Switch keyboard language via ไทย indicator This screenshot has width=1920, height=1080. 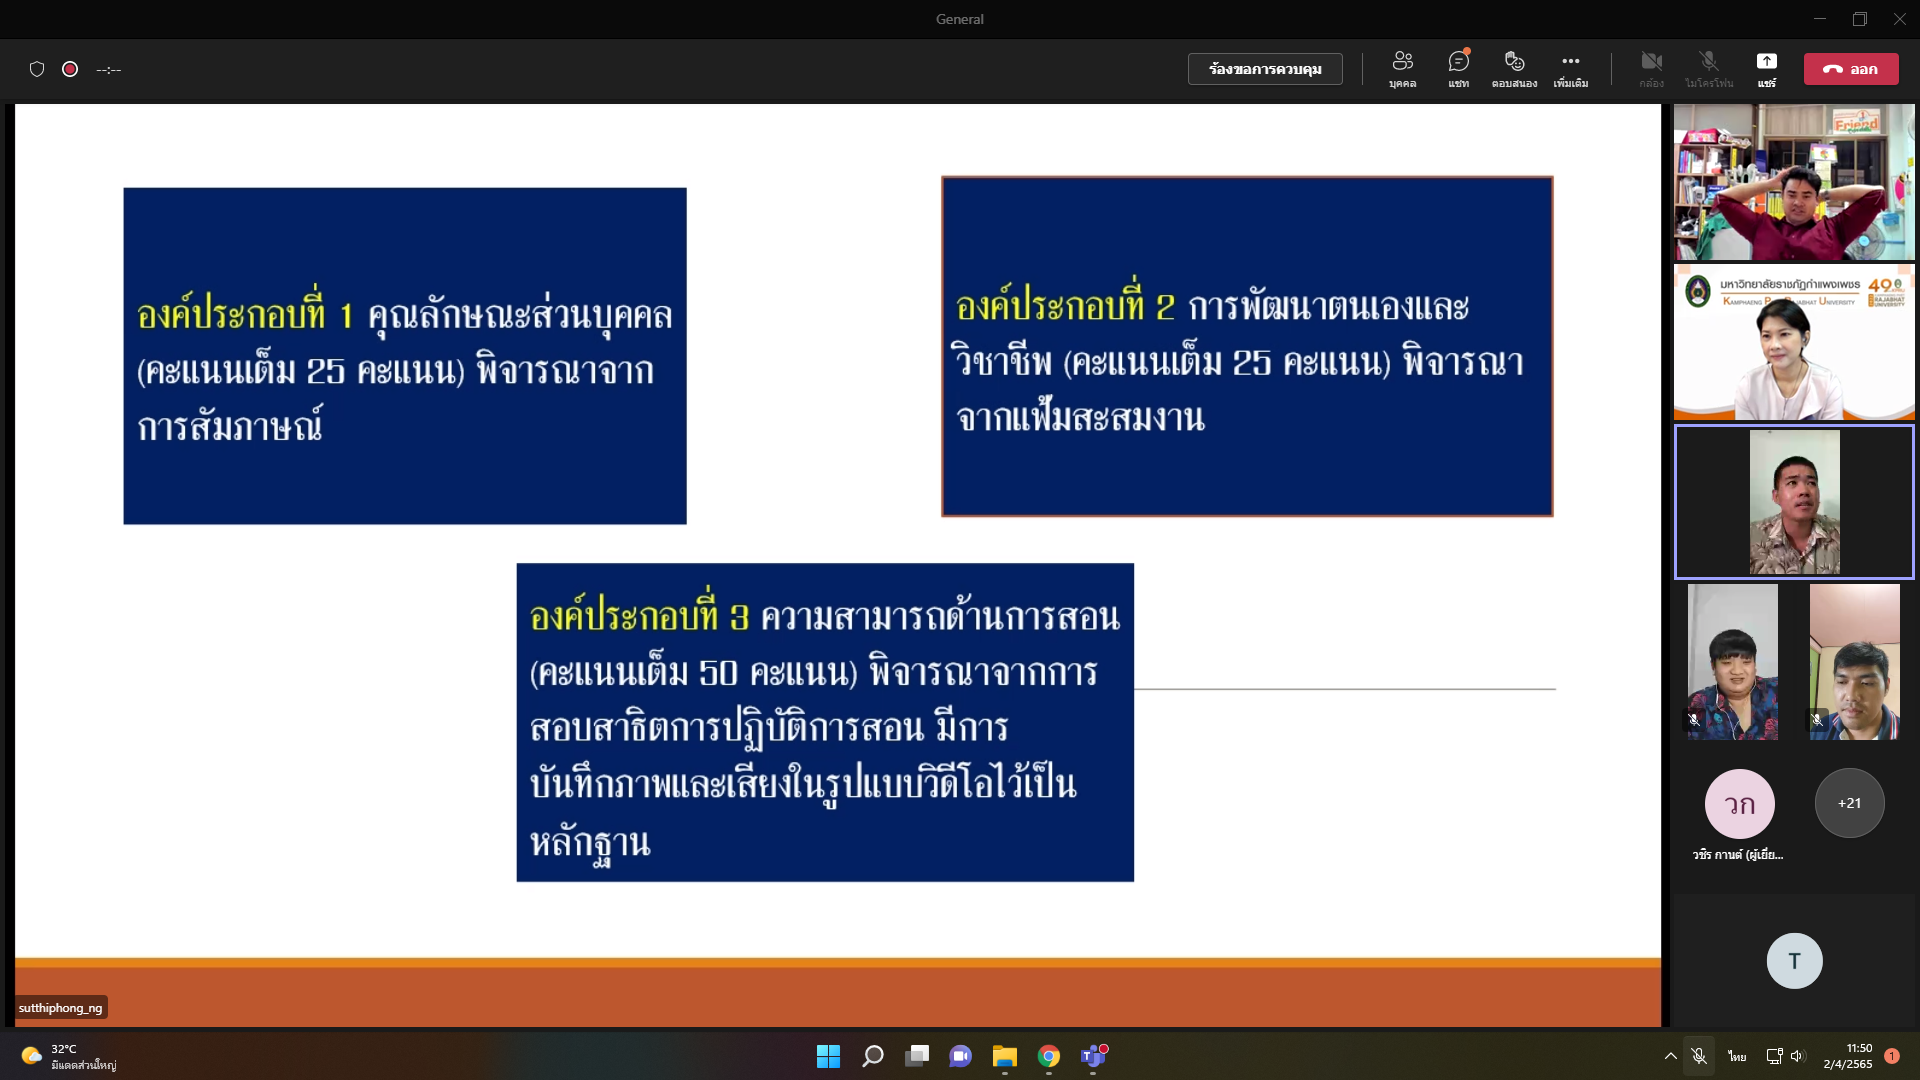point(1737,1056)
